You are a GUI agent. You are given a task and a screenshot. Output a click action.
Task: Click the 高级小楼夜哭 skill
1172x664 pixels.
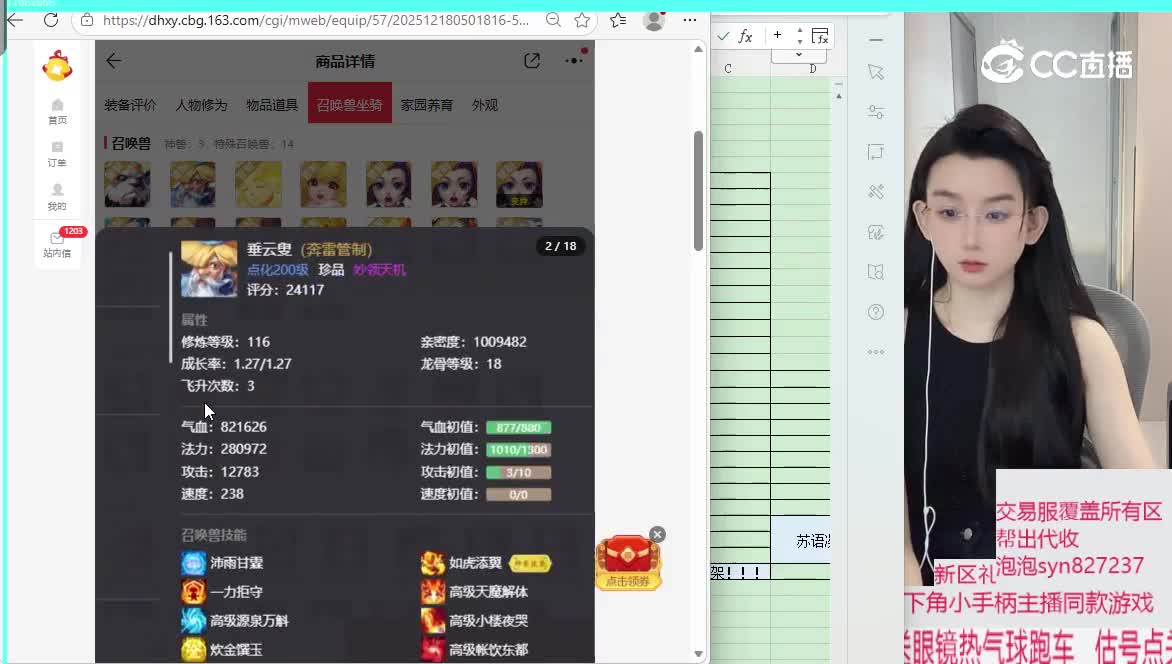coord(475,621)
